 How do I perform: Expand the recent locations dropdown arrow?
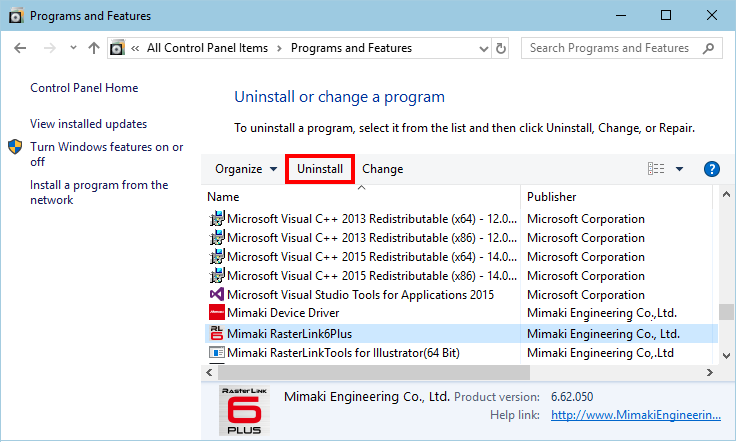72,48
